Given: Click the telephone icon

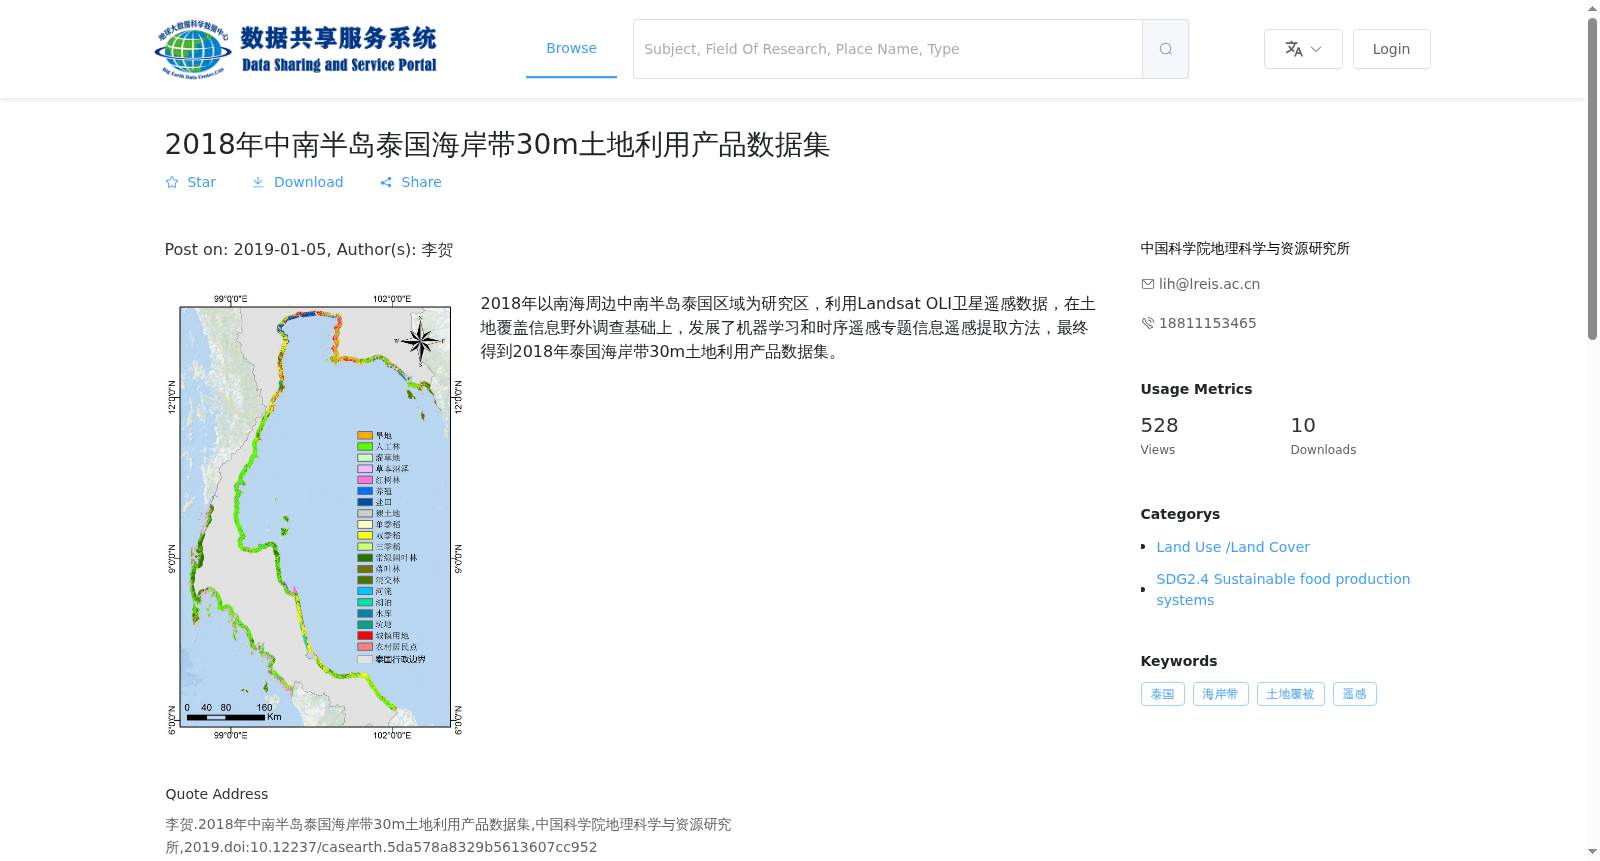Looking at the screenshot, I should pos(1148,323).
